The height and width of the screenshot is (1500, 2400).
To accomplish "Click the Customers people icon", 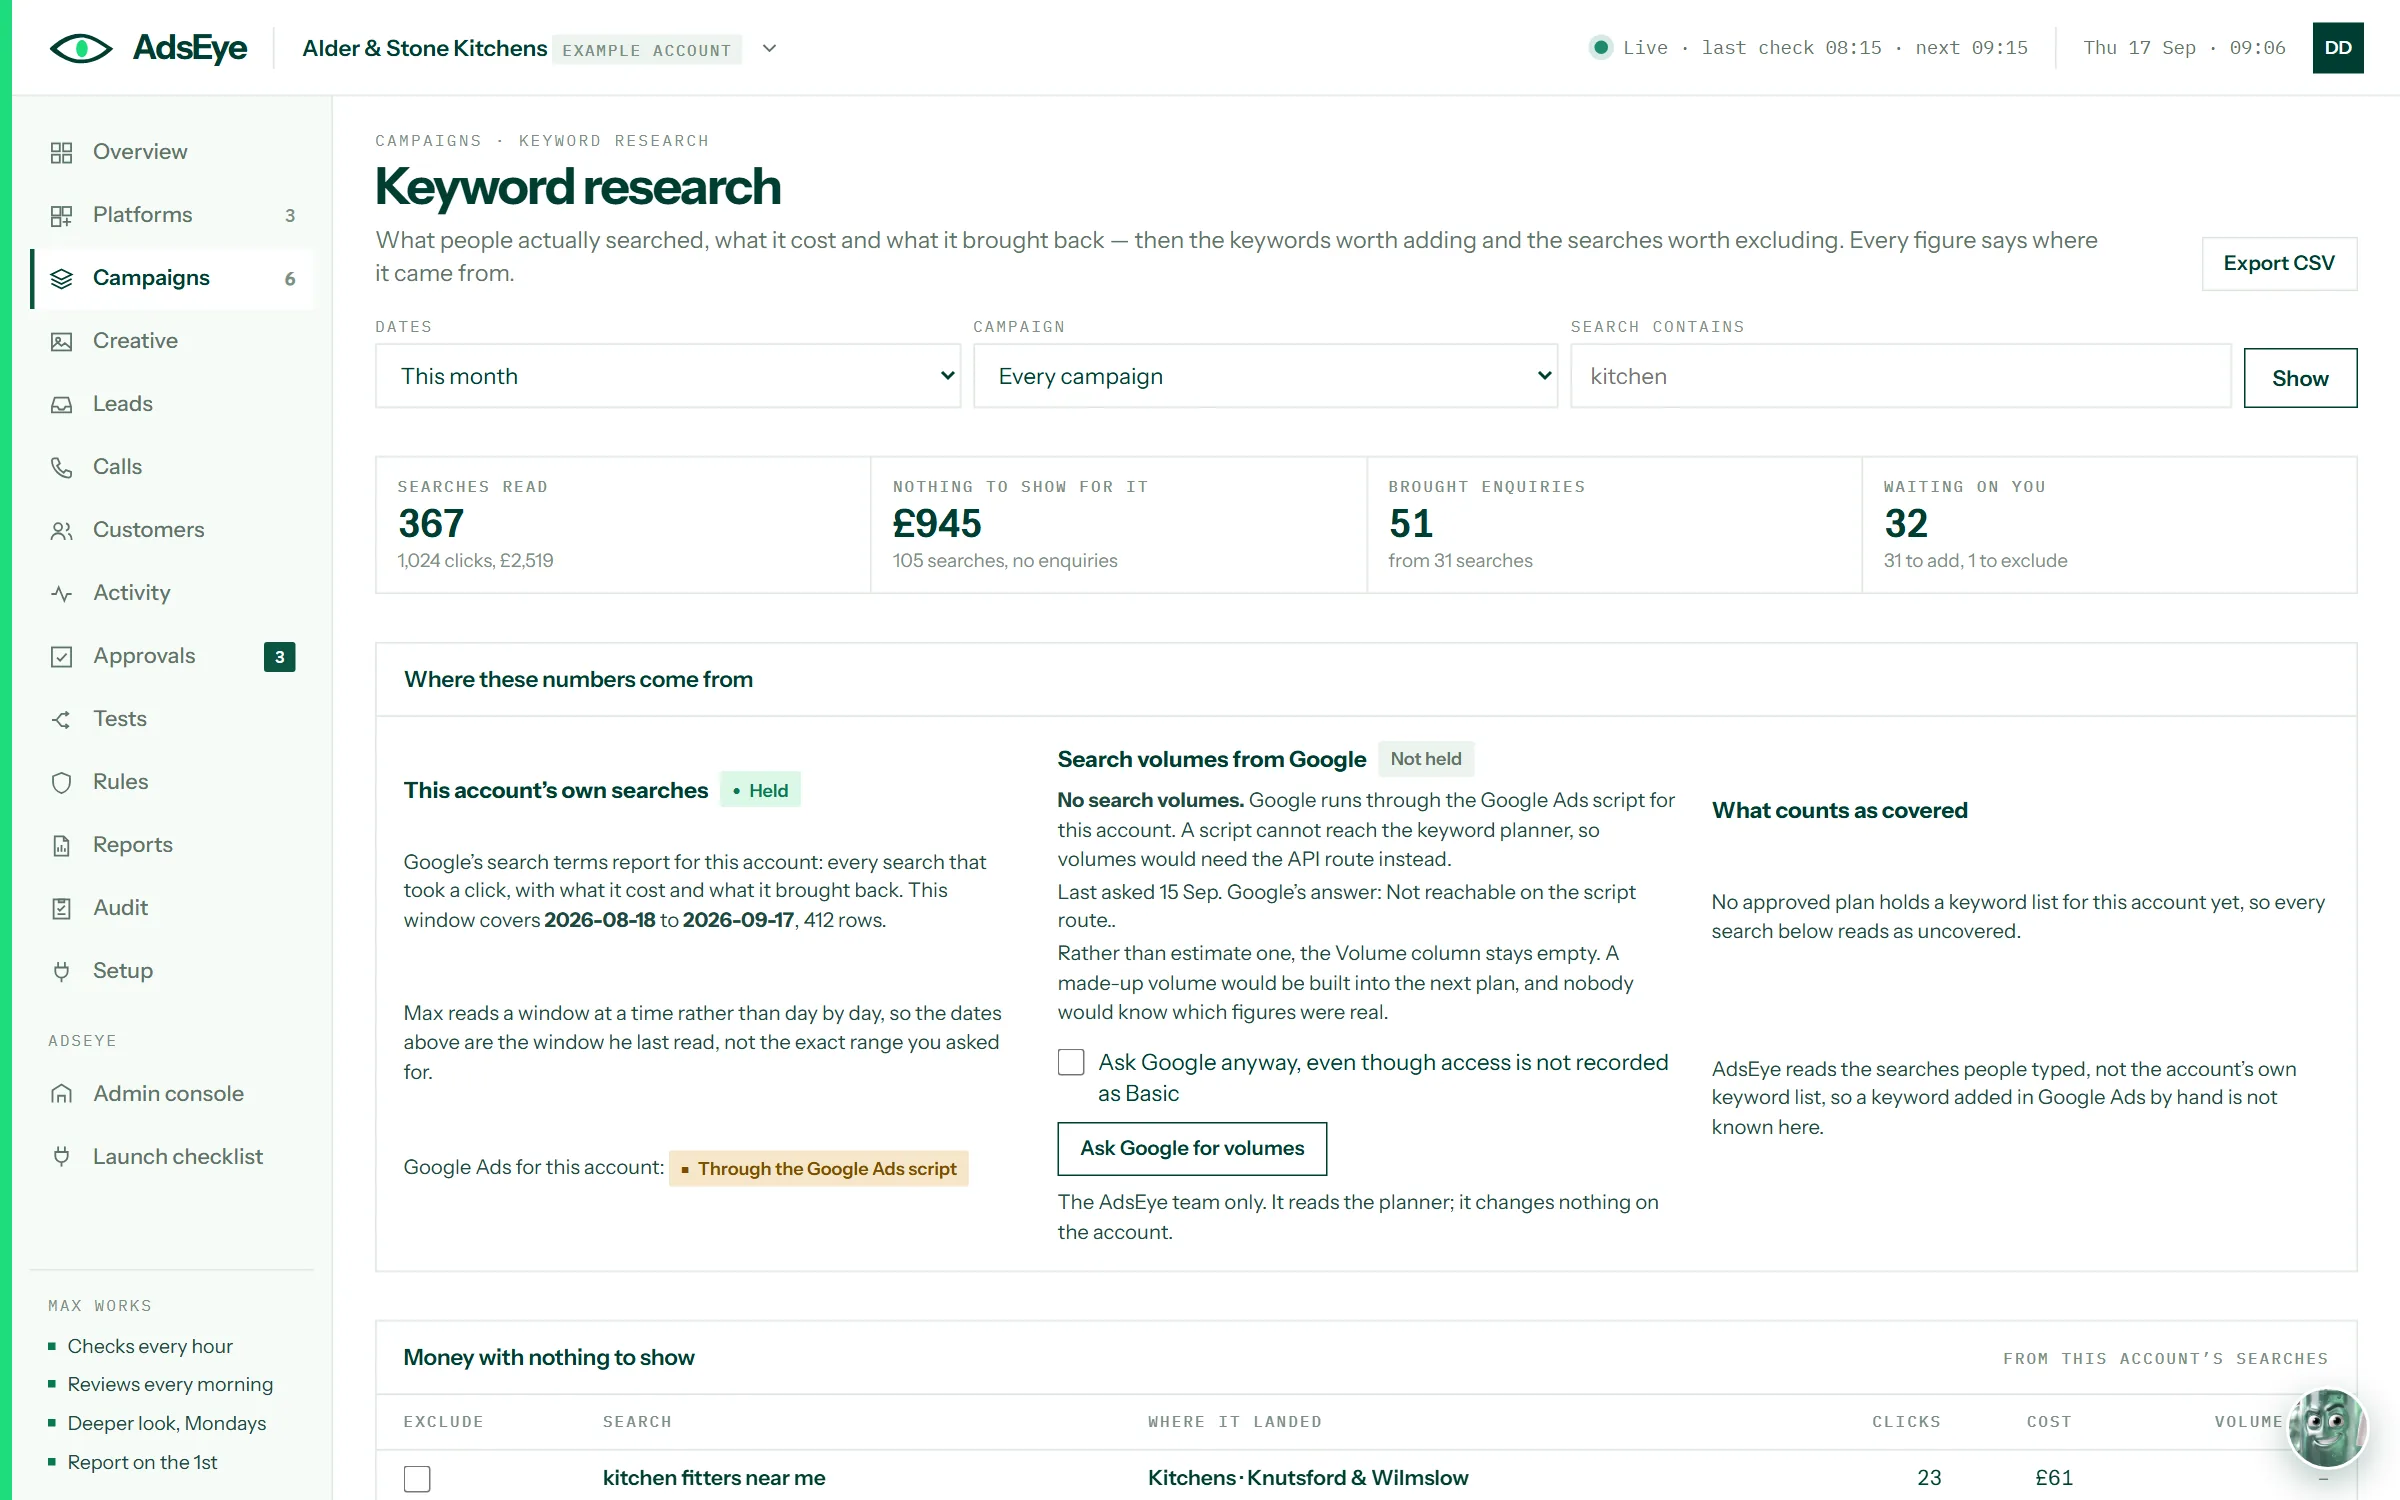I will (62, 530).
